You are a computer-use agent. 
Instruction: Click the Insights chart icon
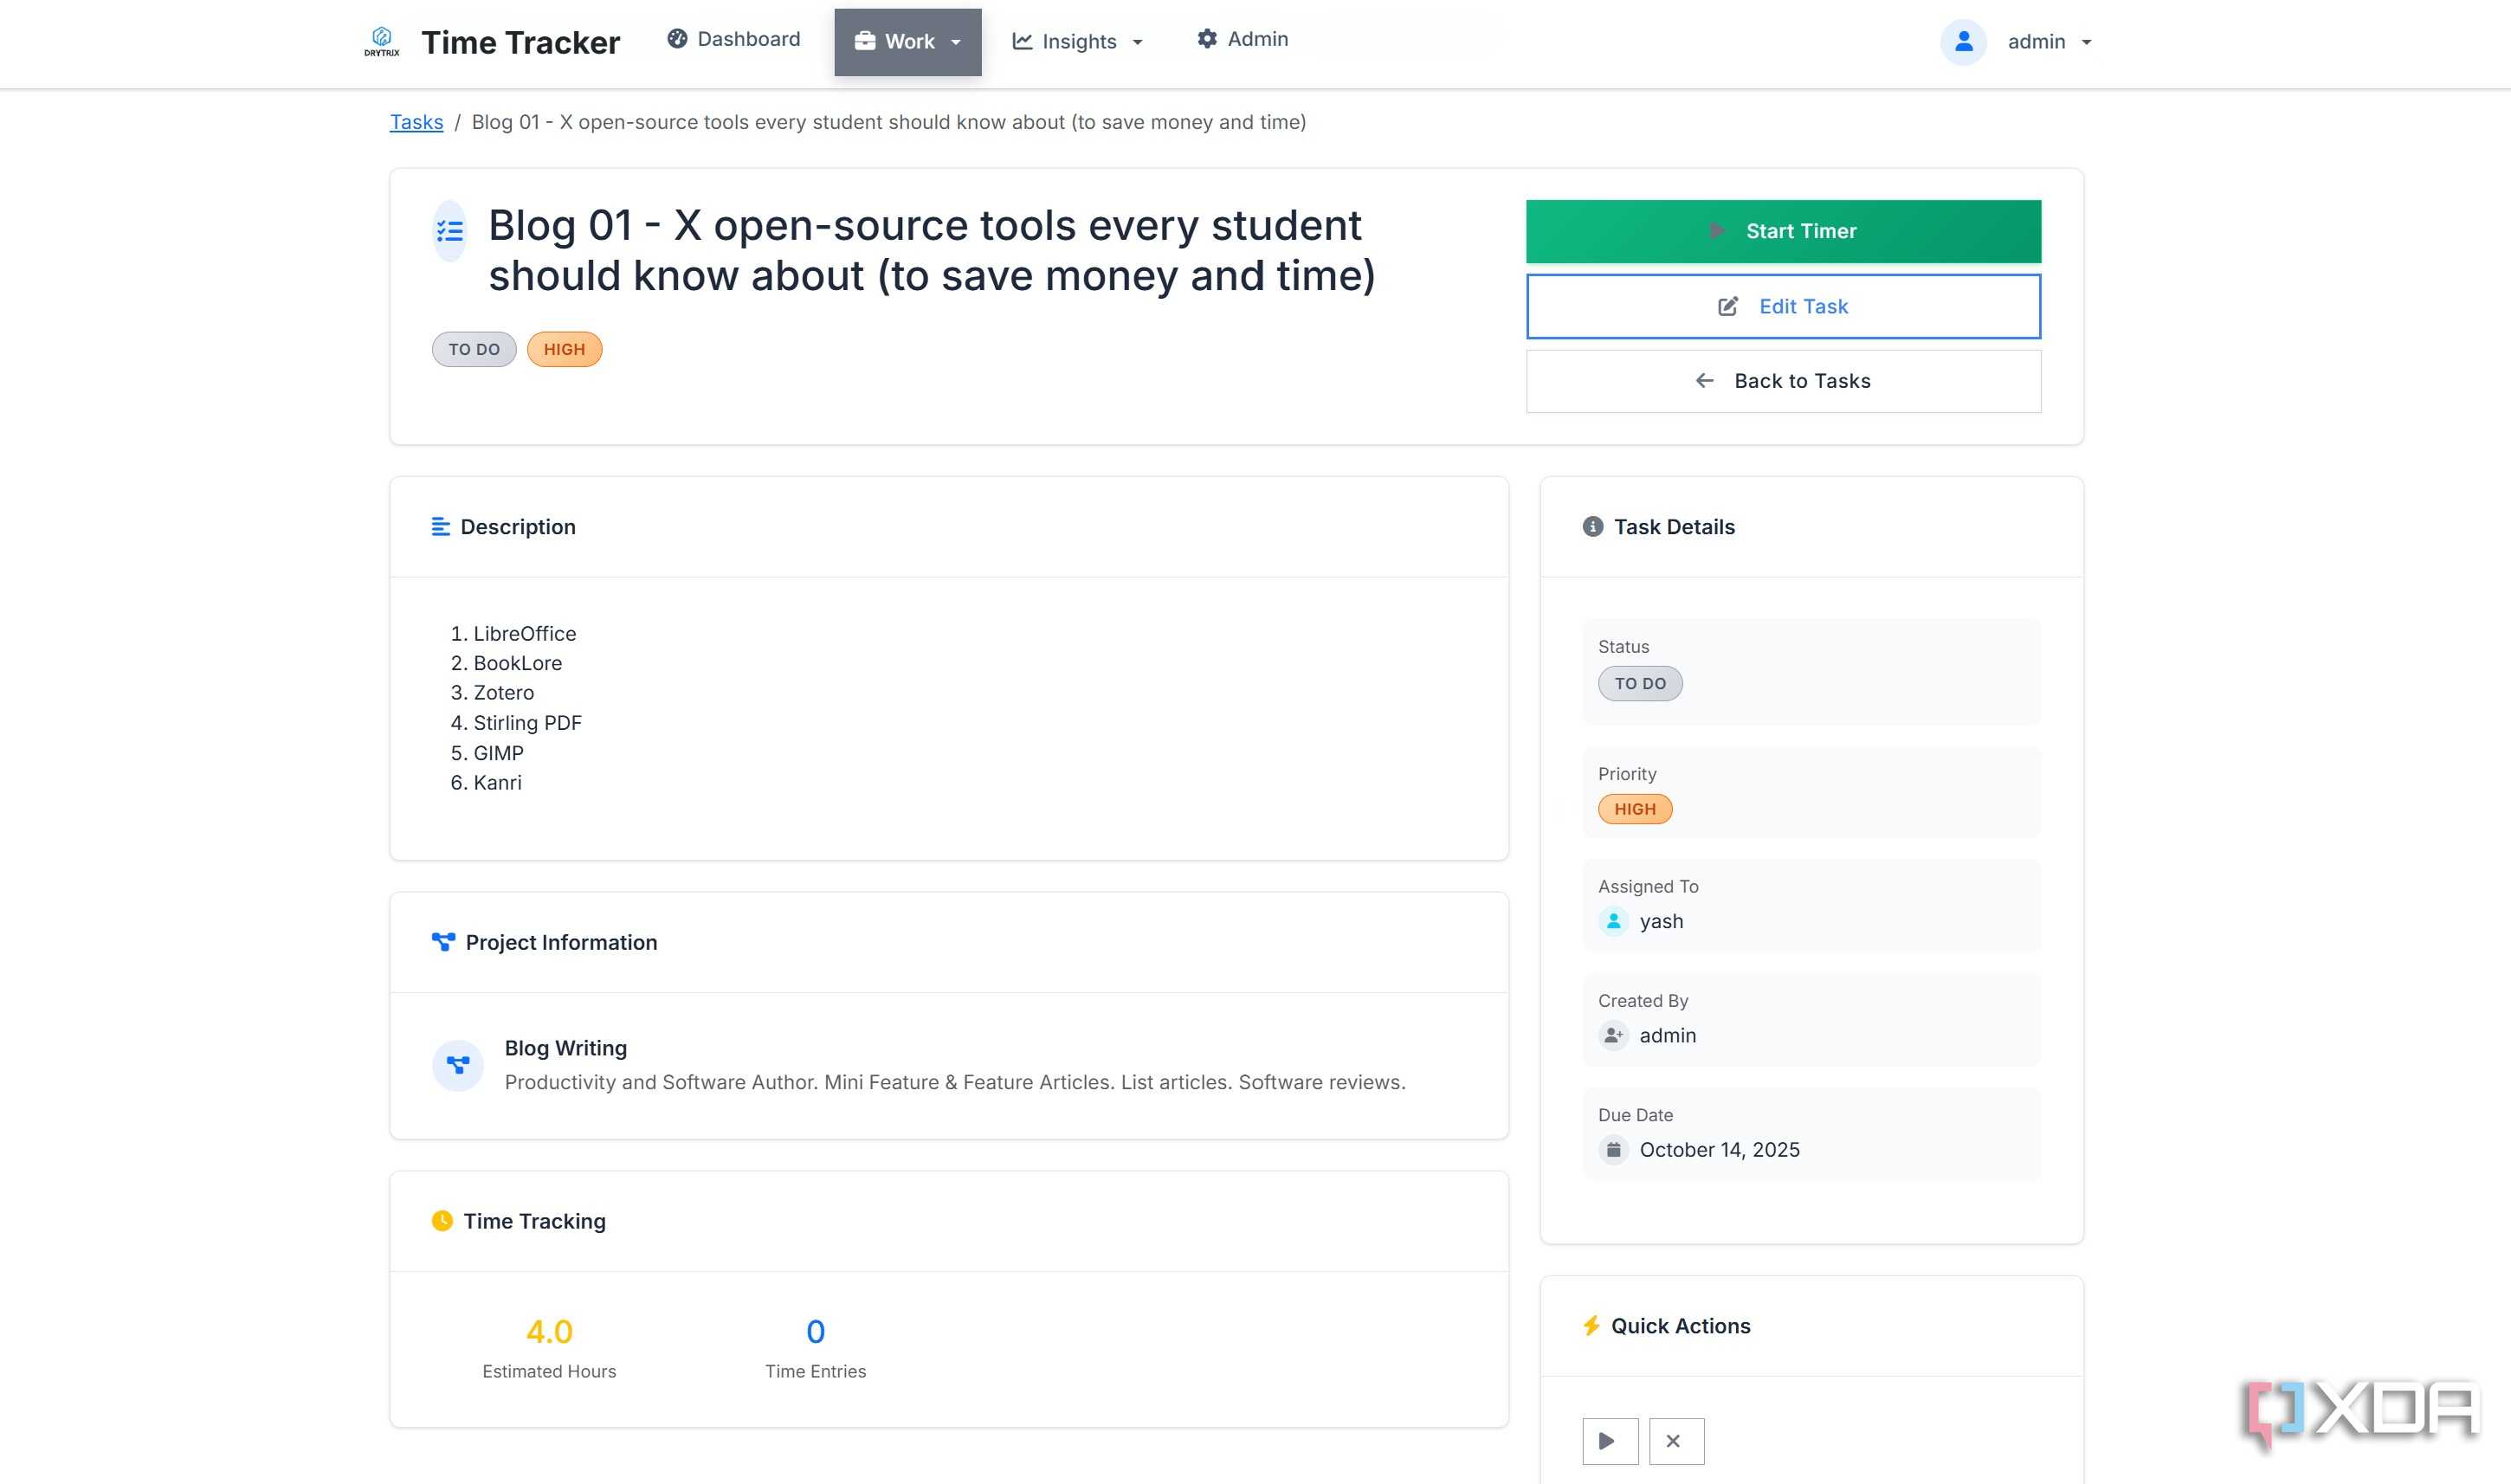coord(1022,41)
